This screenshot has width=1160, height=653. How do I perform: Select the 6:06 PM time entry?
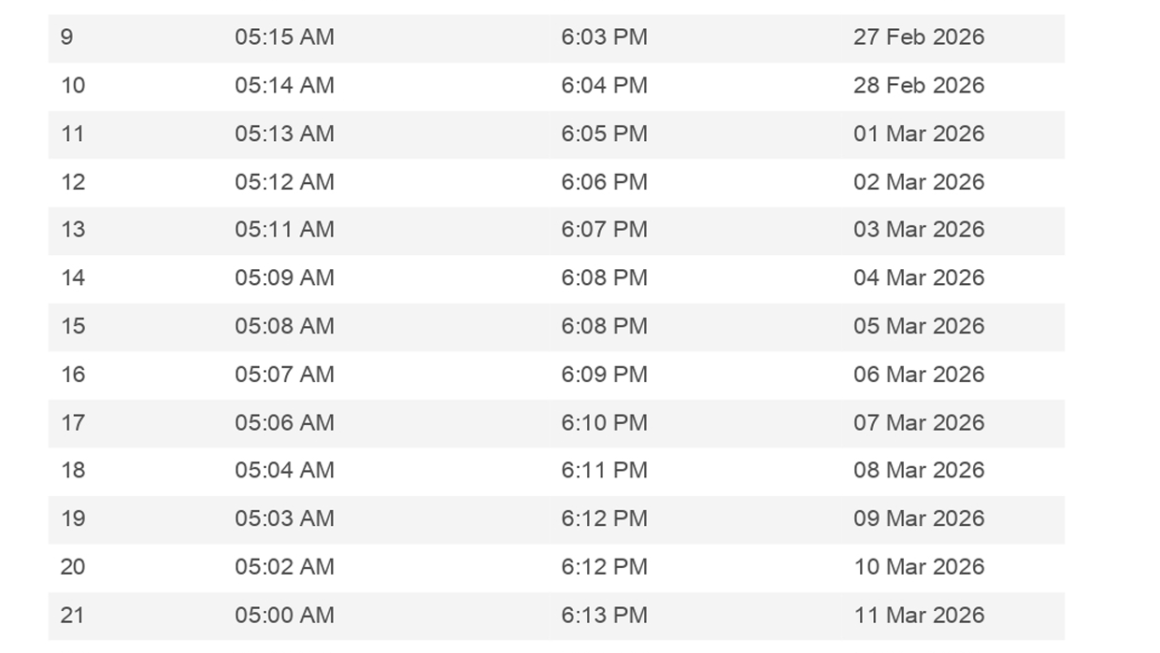coord(604,182)
